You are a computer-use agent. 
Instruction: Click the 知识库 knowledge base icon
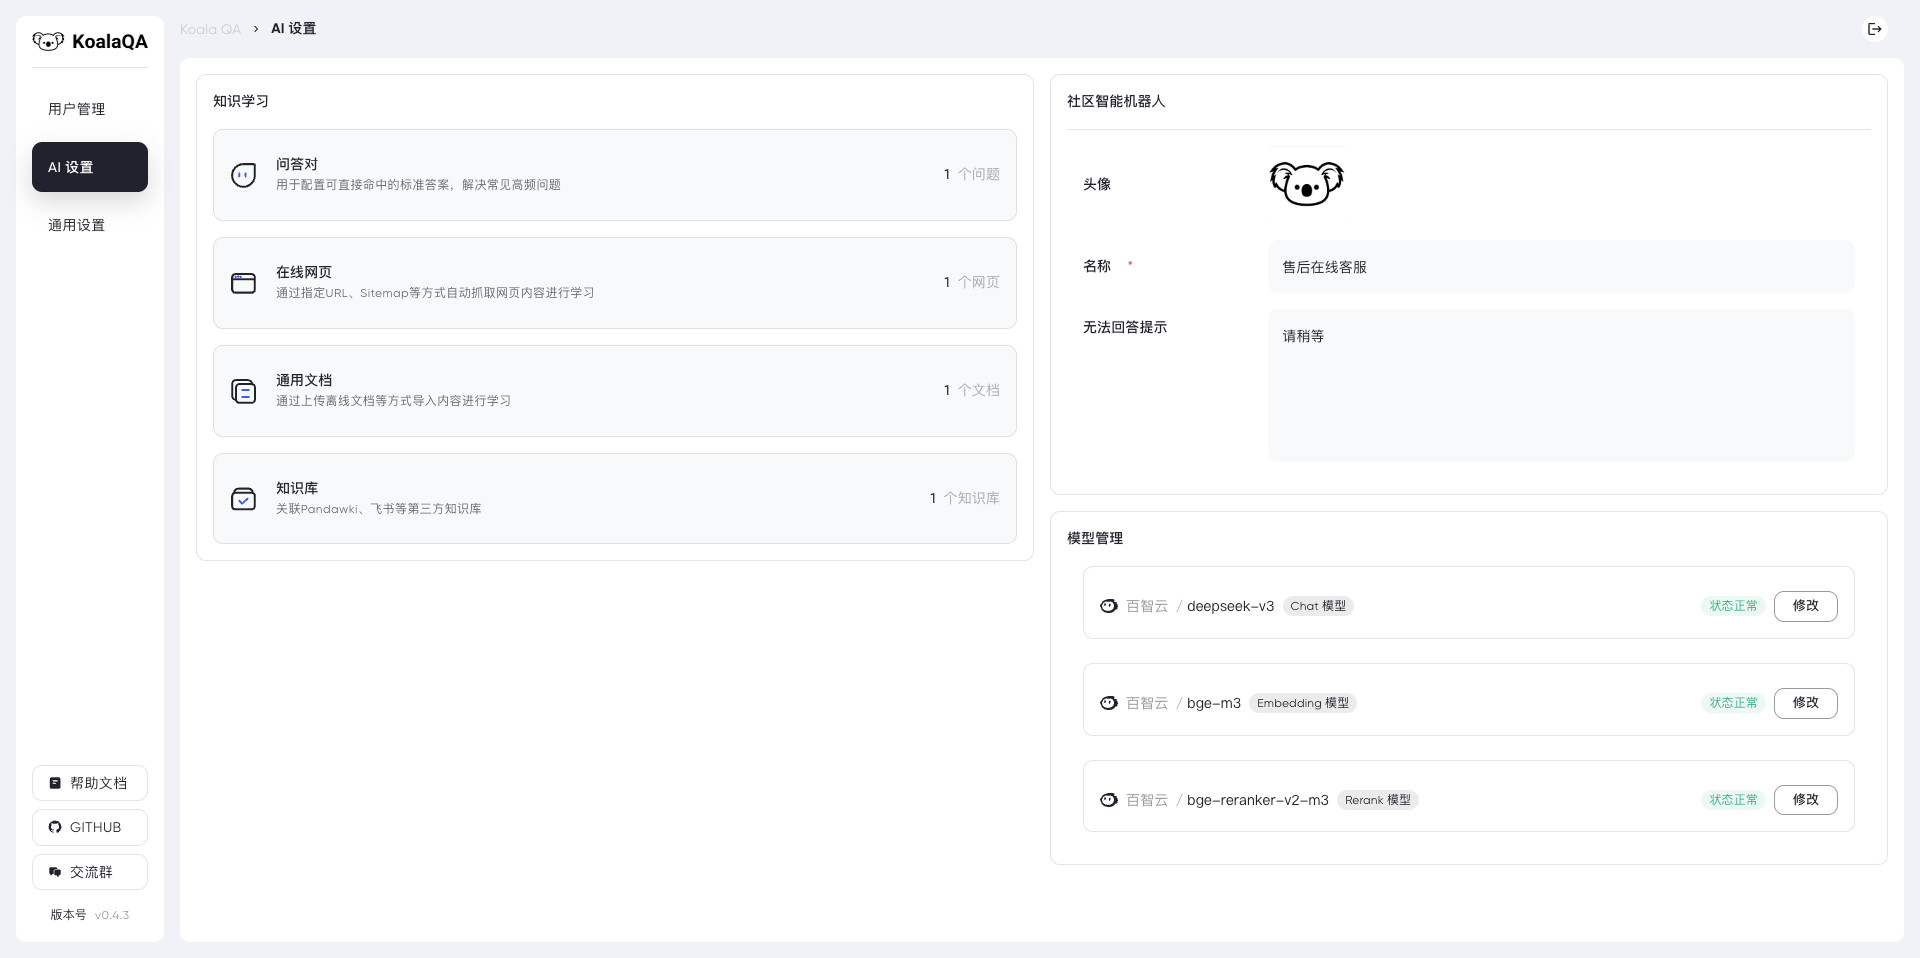[x=243, y=499]
